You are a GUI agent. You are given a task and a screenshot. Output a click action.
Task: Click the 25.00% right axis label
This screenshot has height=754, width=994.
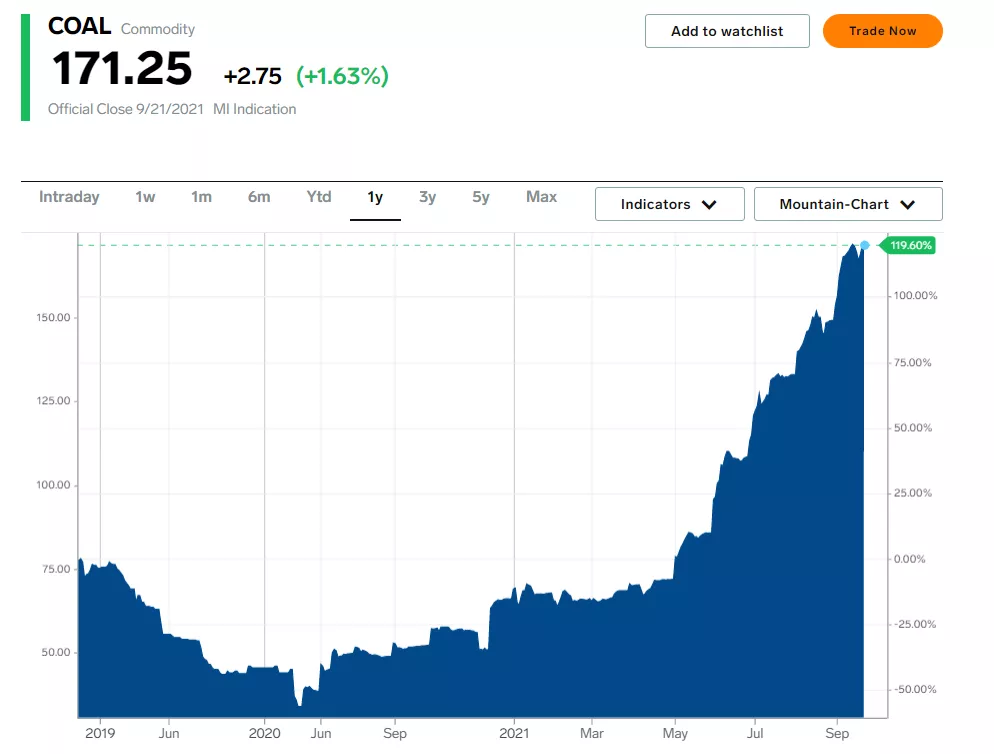tap(913, 493)
